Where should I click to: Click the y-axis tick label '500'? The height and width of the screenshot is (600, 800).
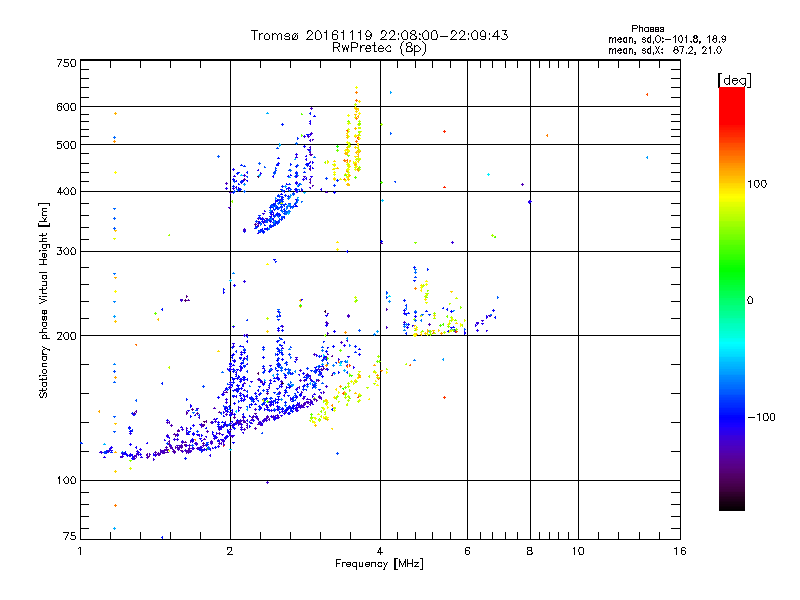pos(67,145)
